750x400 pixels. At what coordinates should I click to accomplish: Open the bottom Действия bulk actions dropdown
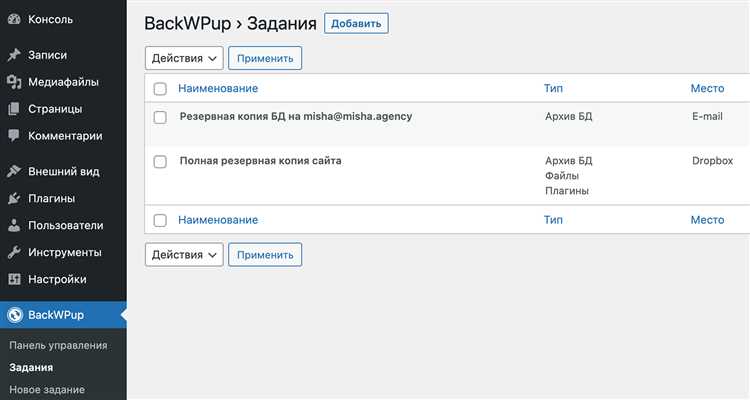[184, 255]
